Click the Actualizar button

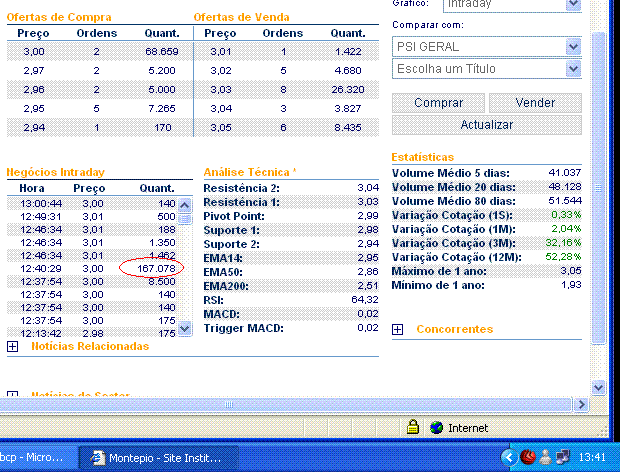coord(487,125)
